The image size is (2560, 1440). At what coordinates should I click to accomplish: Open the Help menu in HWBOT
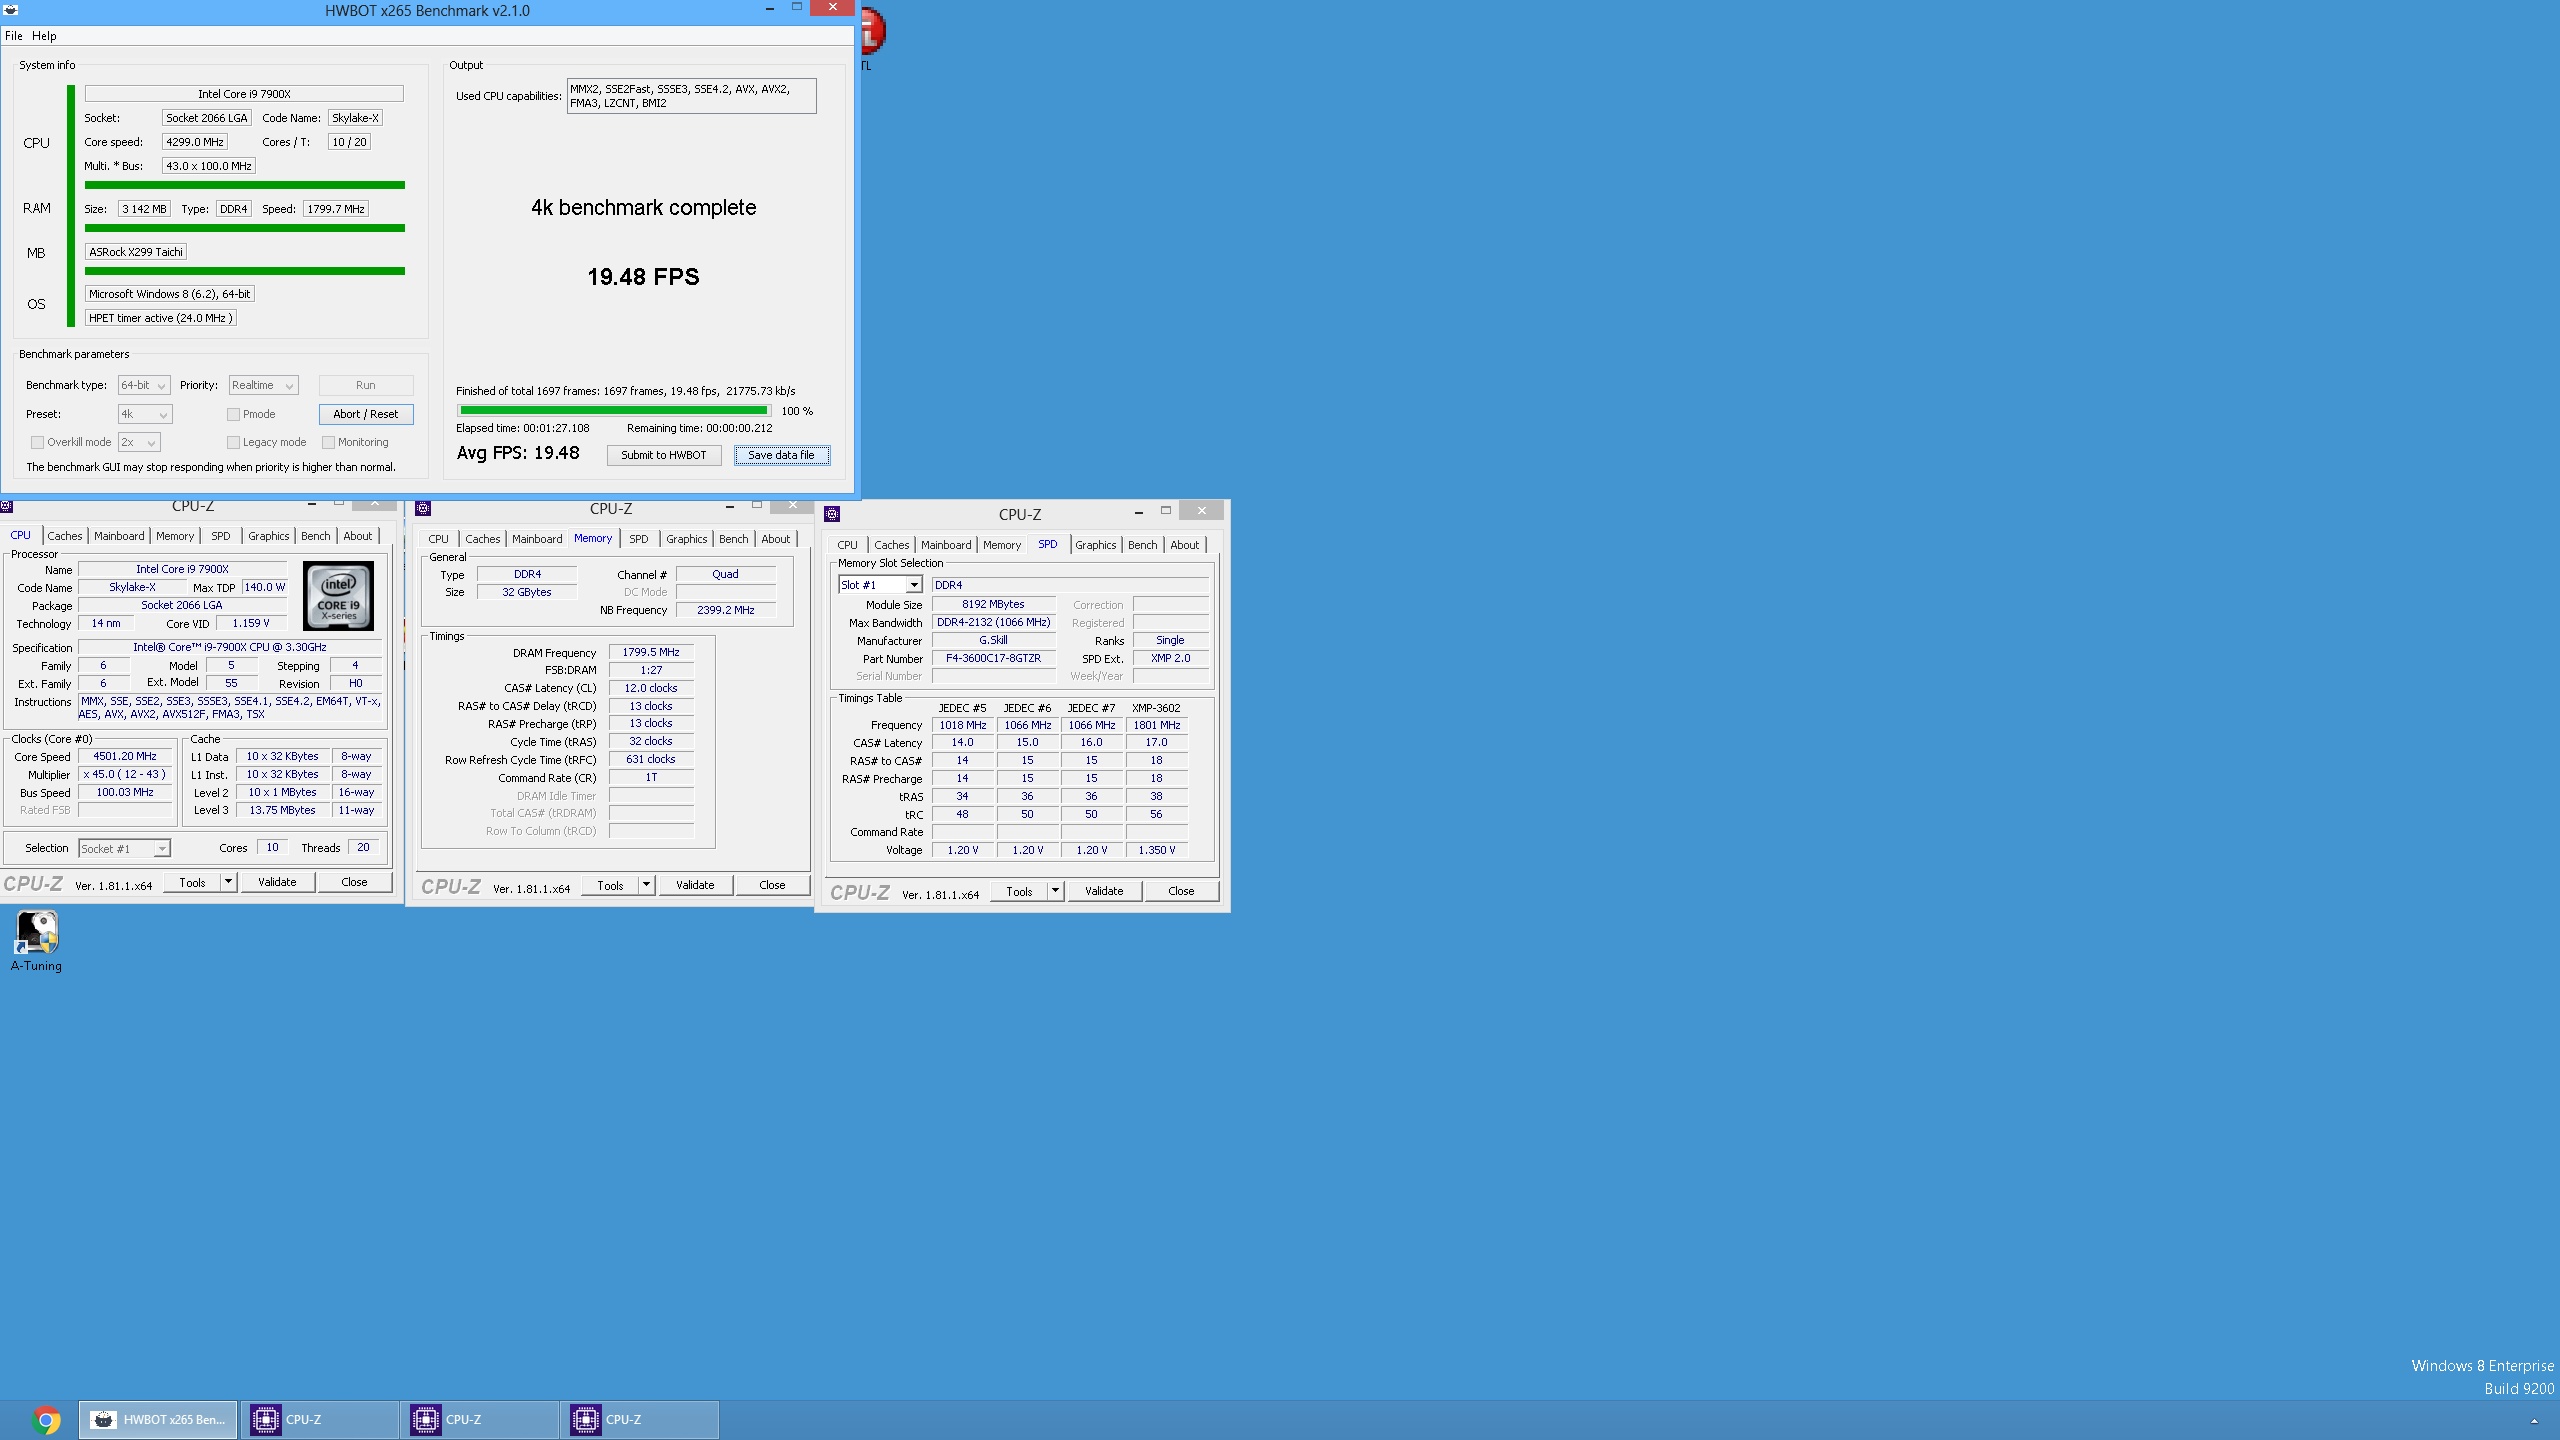click(44, 35)
